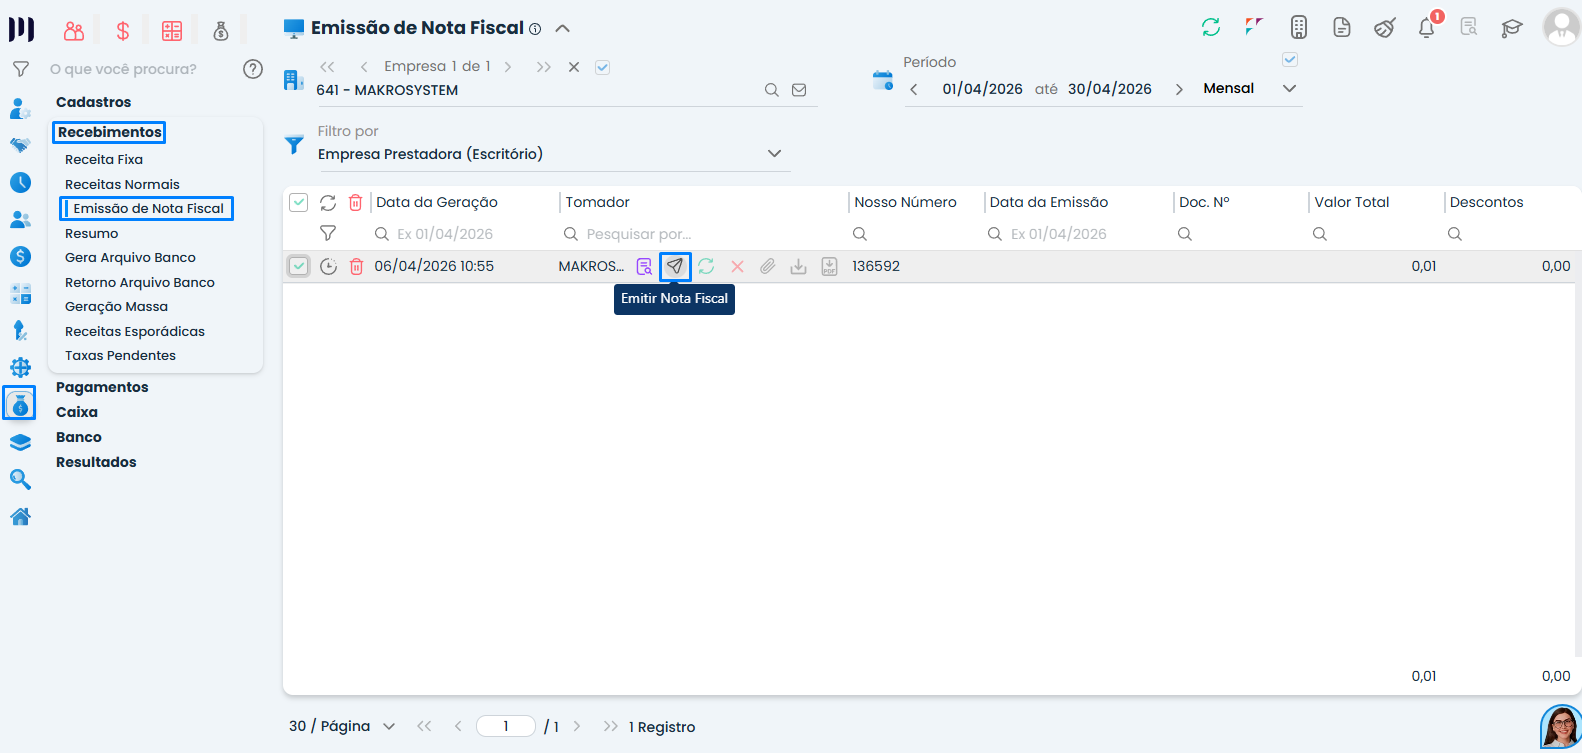Viewport: 1582px width, 753px height.
Task: Select the Receita Fixa menu item
Action: 104,159
